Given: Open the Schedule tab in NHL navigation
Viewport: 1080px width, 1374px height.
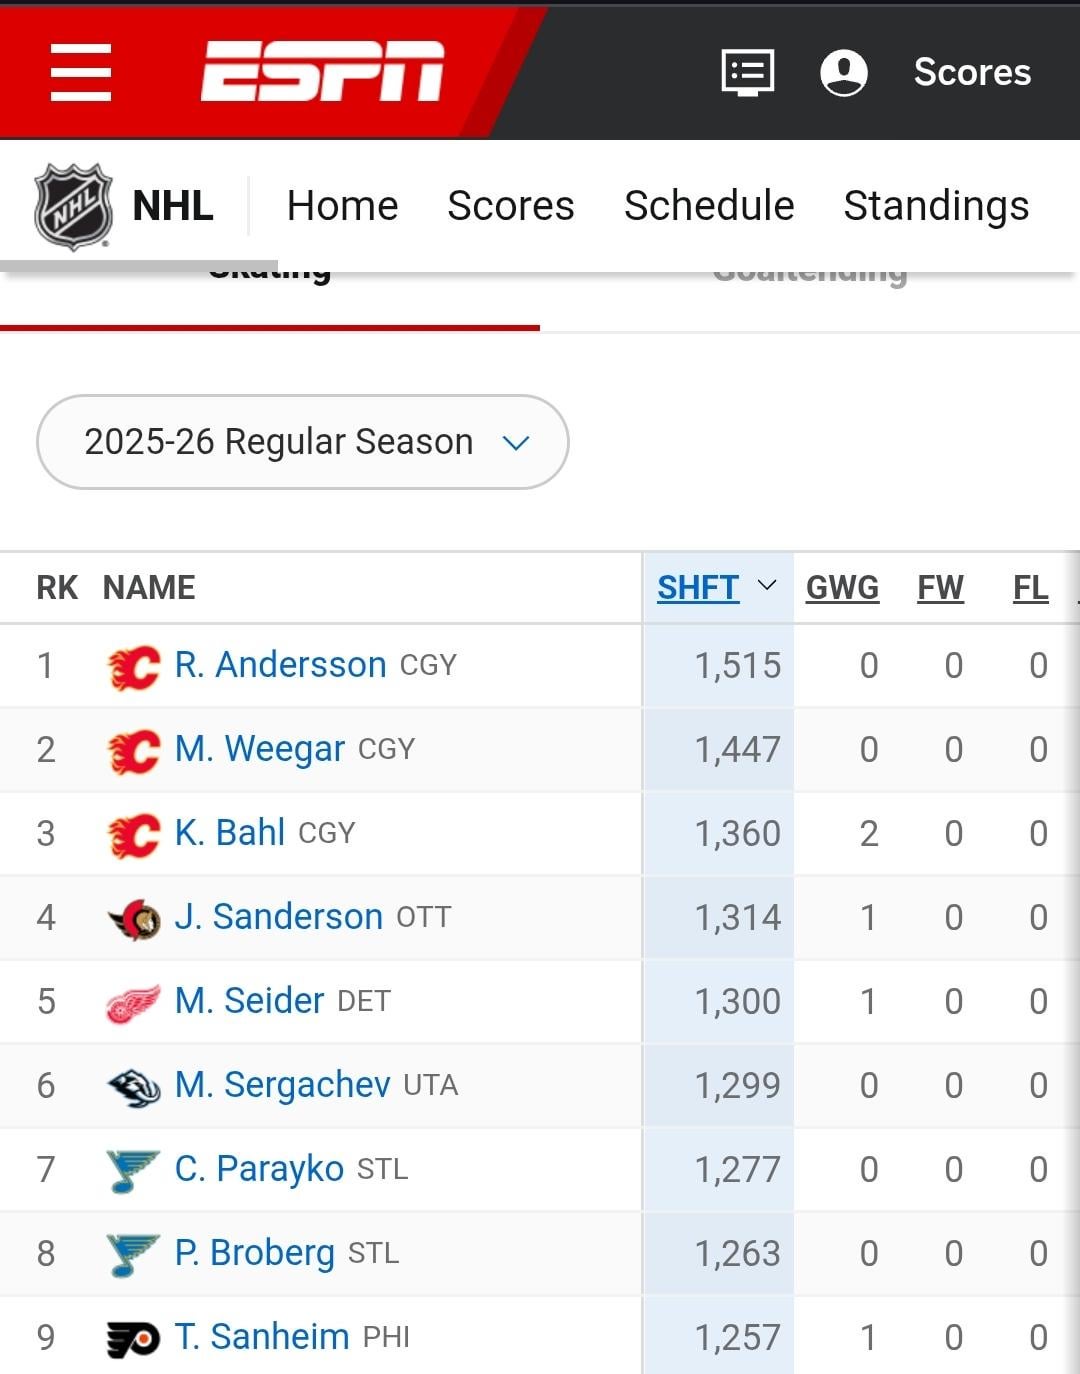Looking at the screenshot, I should coord(709,206).
